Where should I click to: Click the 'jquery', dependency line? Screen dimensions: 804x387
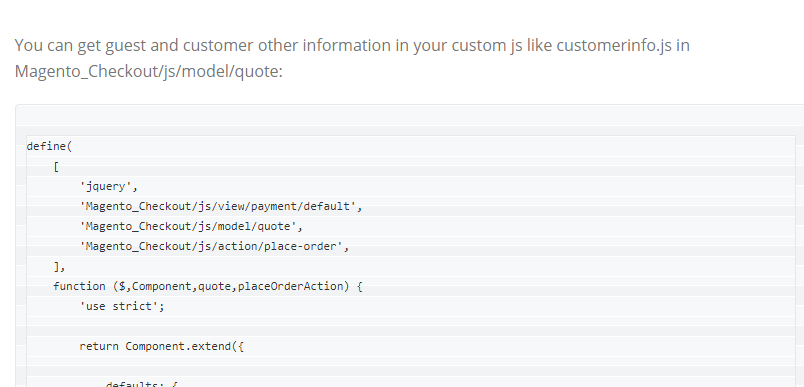[109, 187]
